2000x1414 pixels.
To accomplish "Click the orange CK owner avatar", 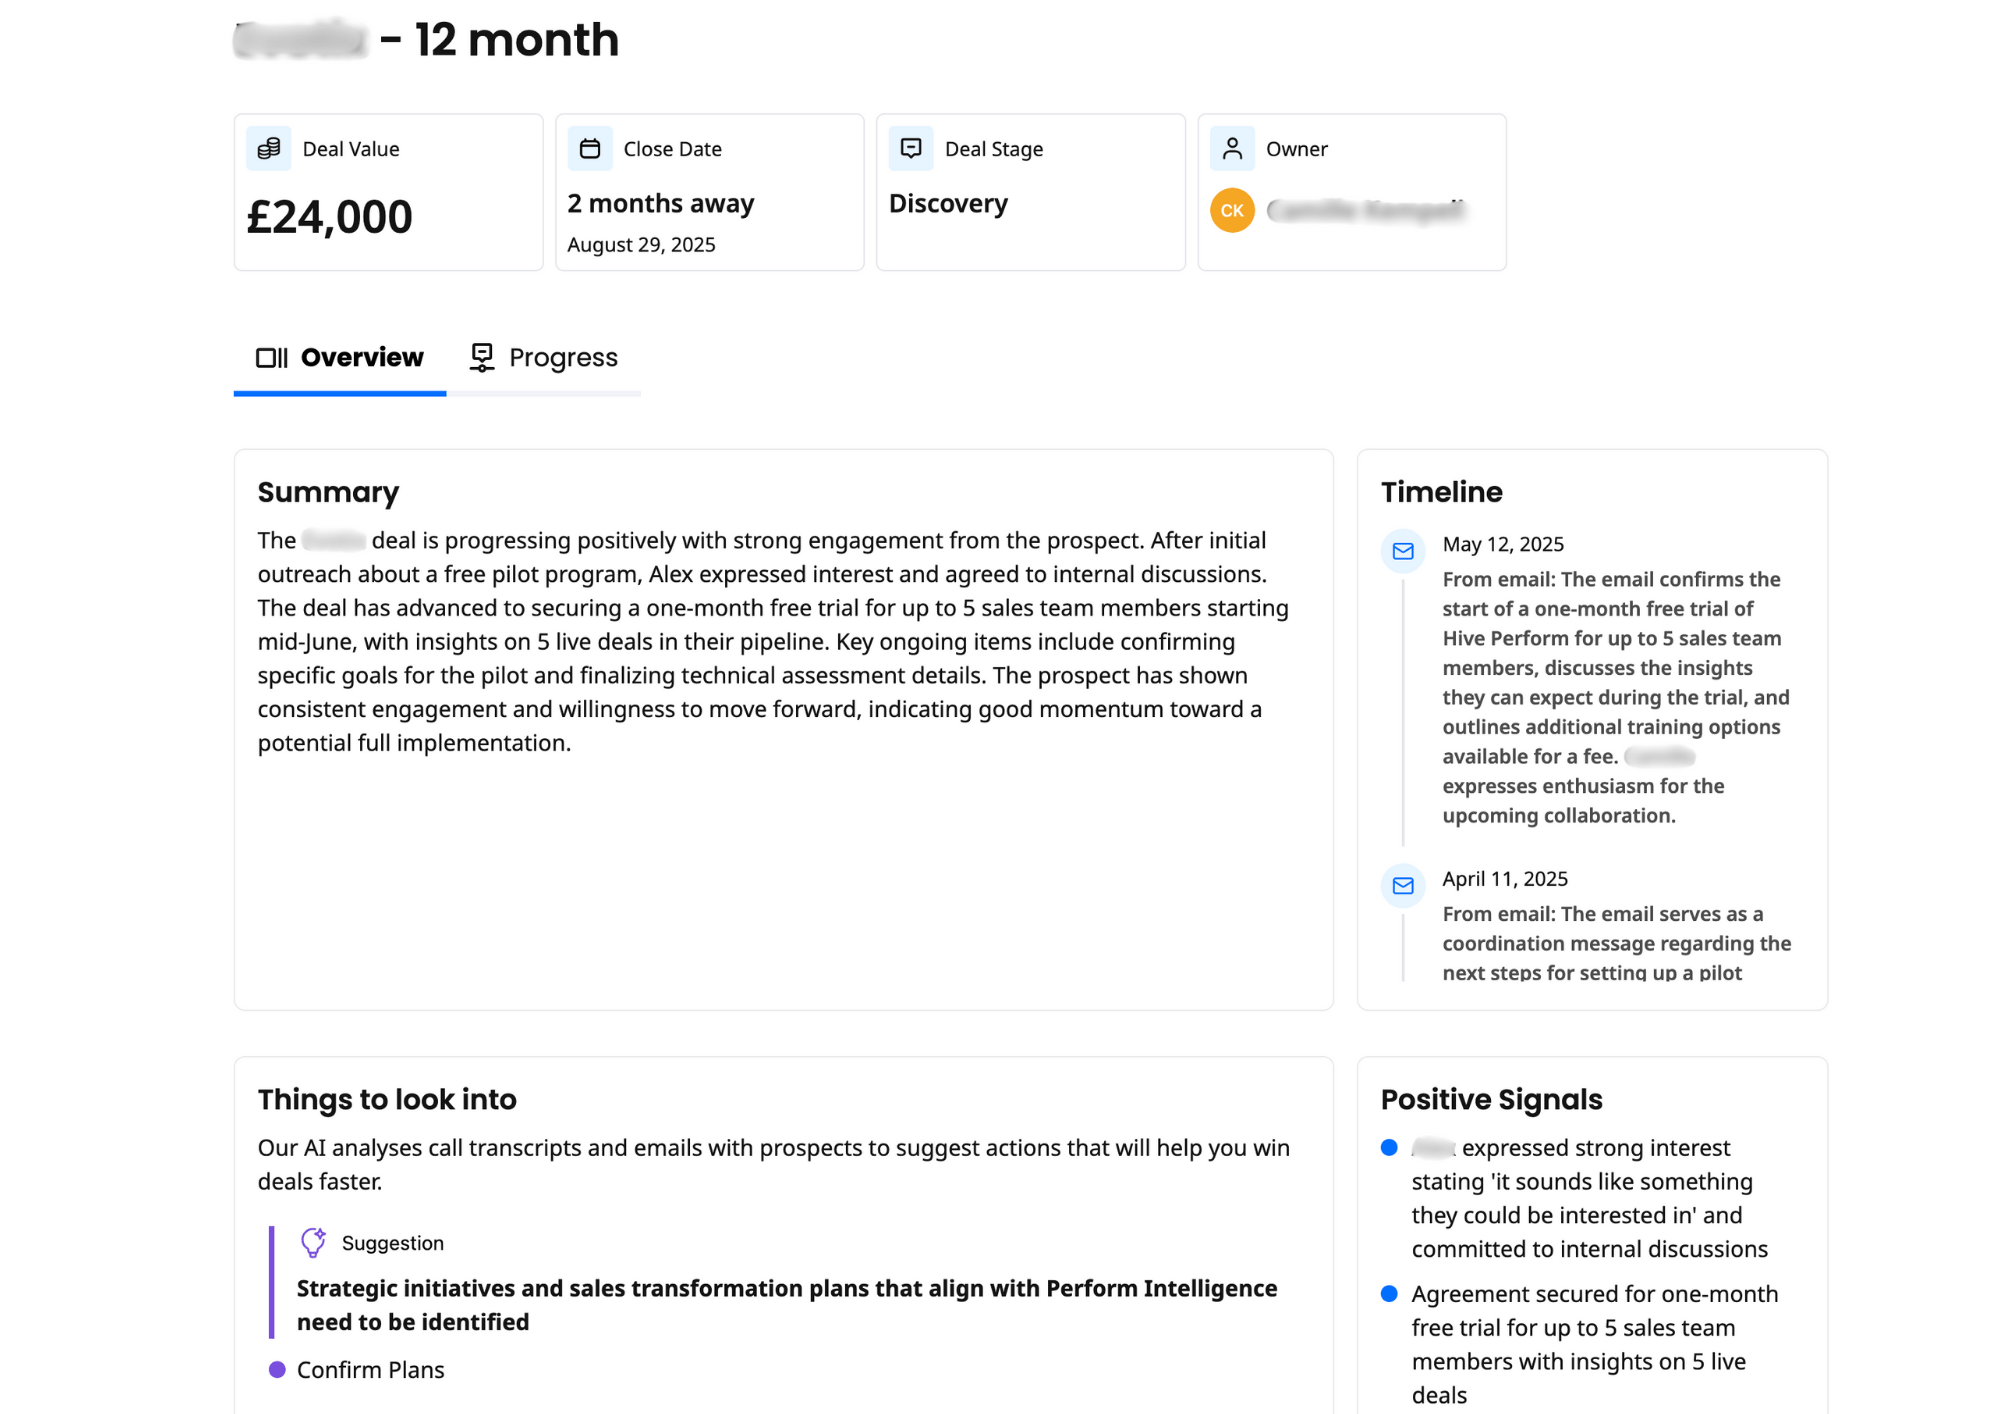I will pos(1232,210).
